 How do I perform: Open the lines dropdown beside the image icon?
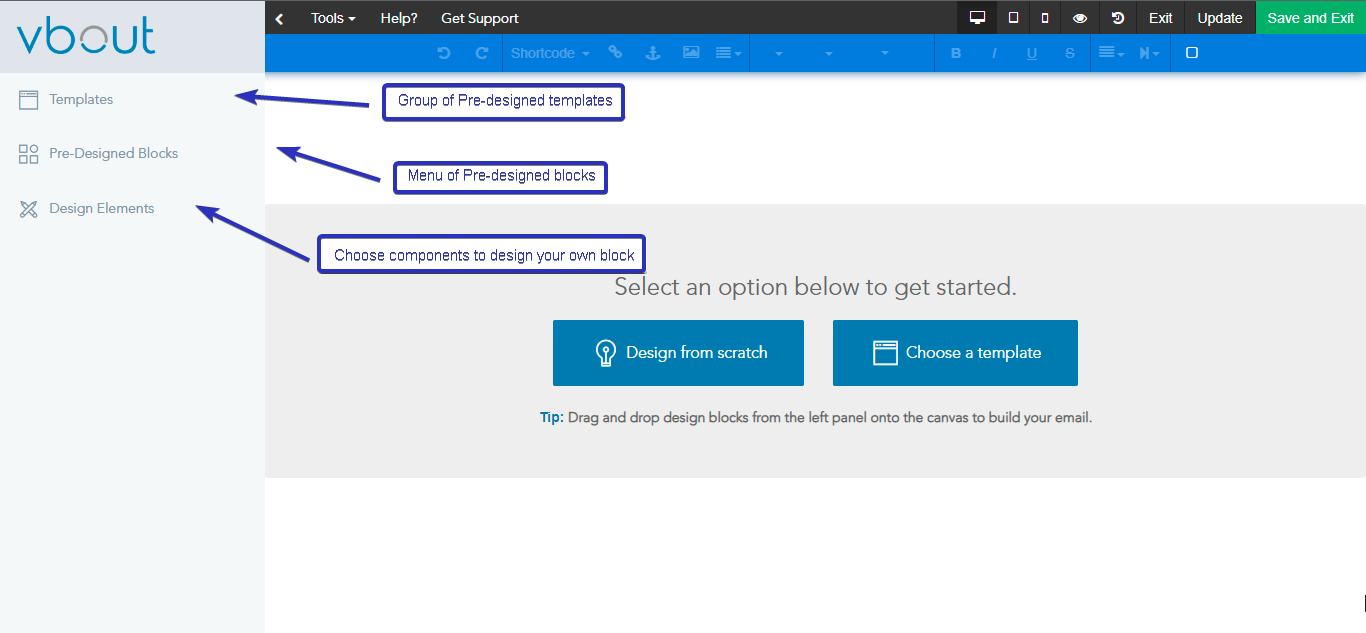(728, 53)
